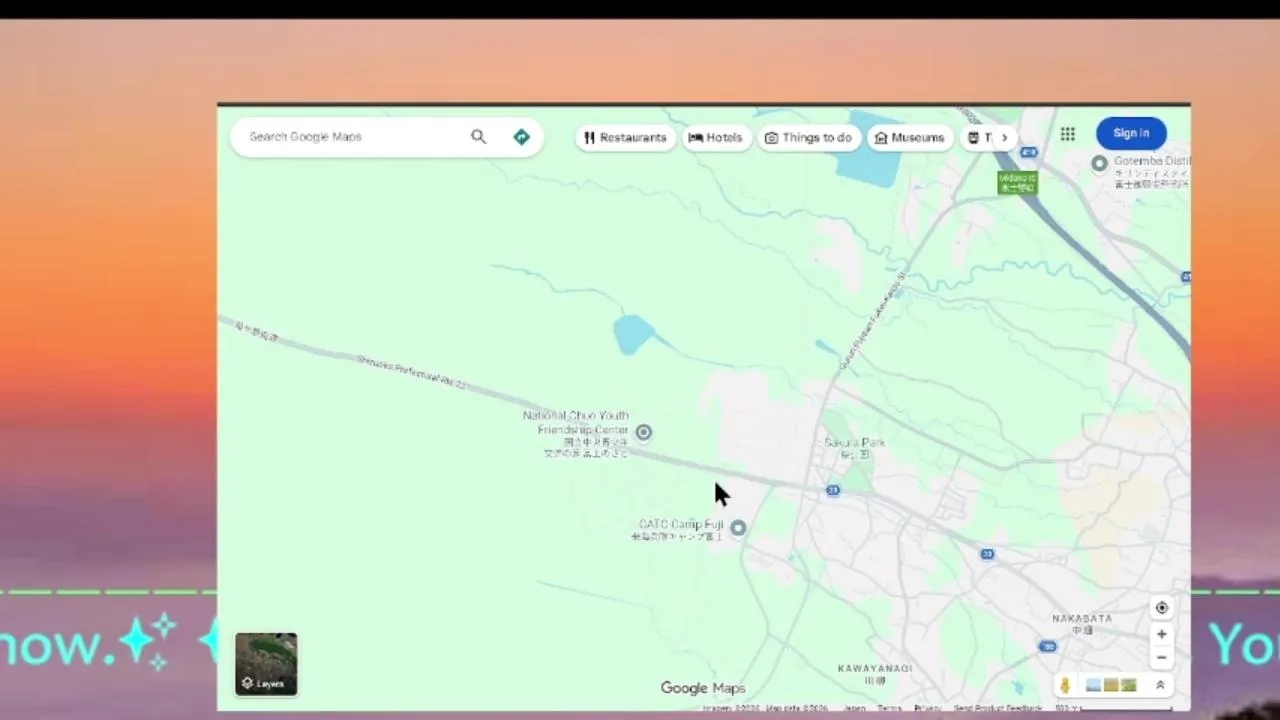Open the Privacy link
Viewport: 1280px width, 720px height.
927,708
